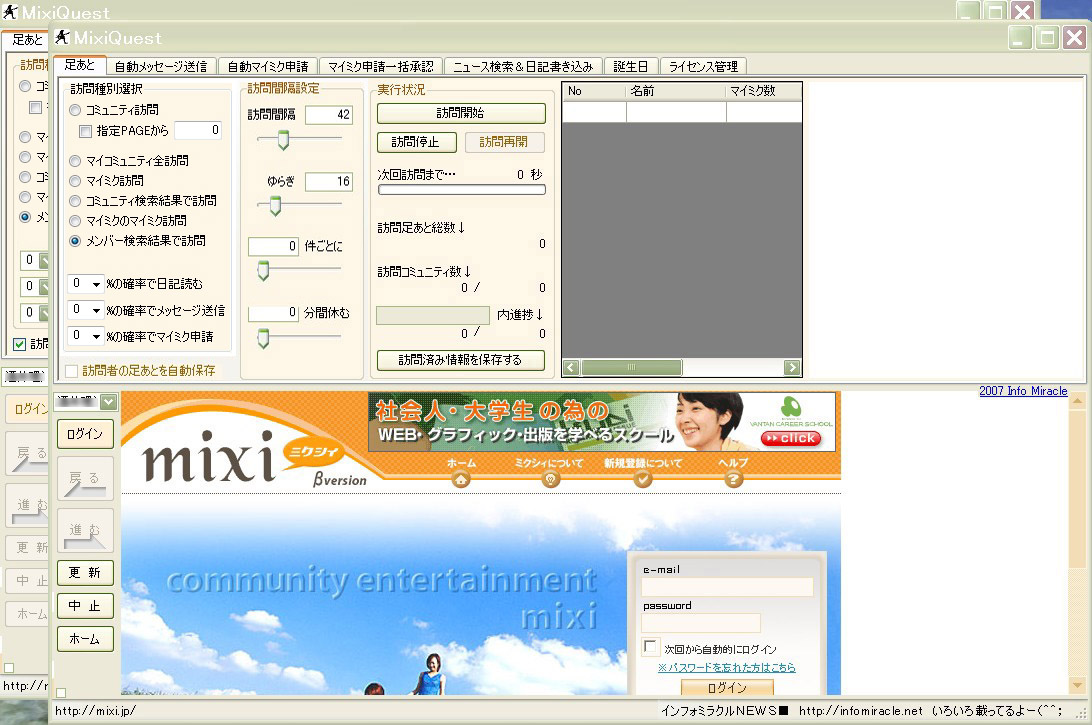Click the 'About mixi' lightbulb icon

point(551,479)
